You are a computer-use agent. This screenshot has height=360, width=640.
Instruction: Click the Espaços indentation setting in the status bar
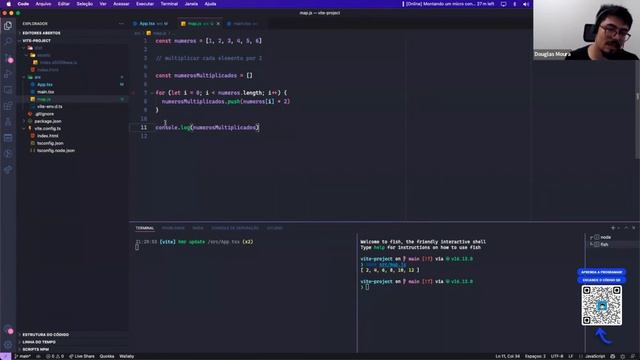(535, 356)
